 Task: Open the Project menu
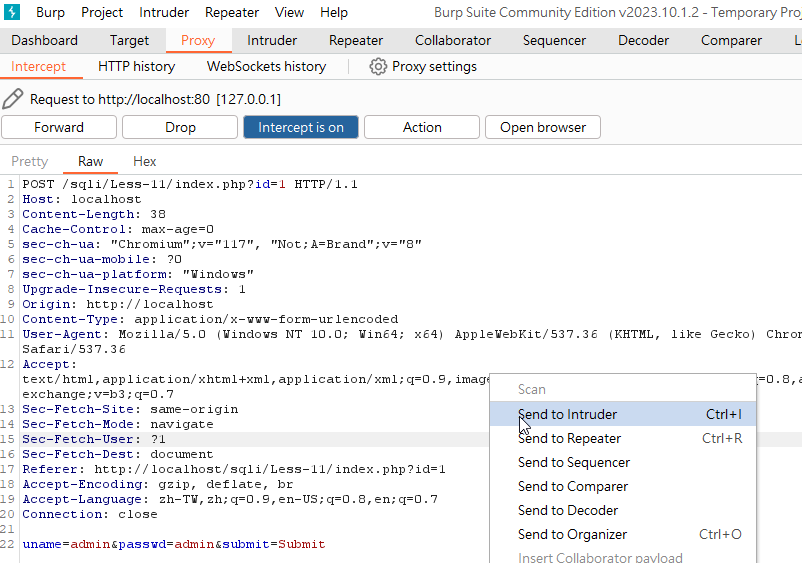[x=102, y=12]
